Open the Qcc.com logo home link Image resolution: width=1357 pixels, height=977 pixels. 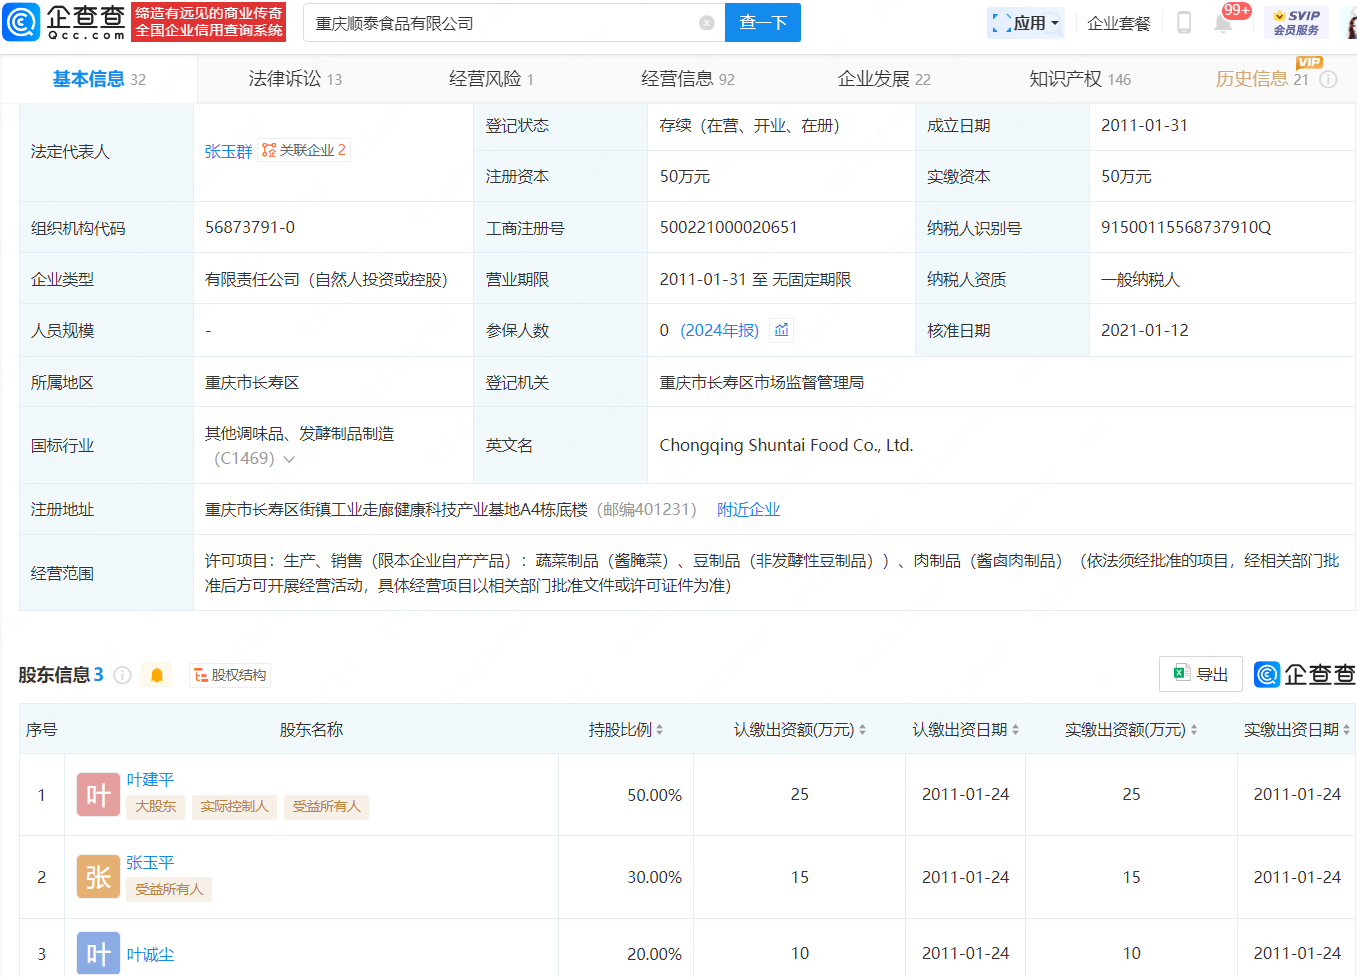click(x=65, y=22)
